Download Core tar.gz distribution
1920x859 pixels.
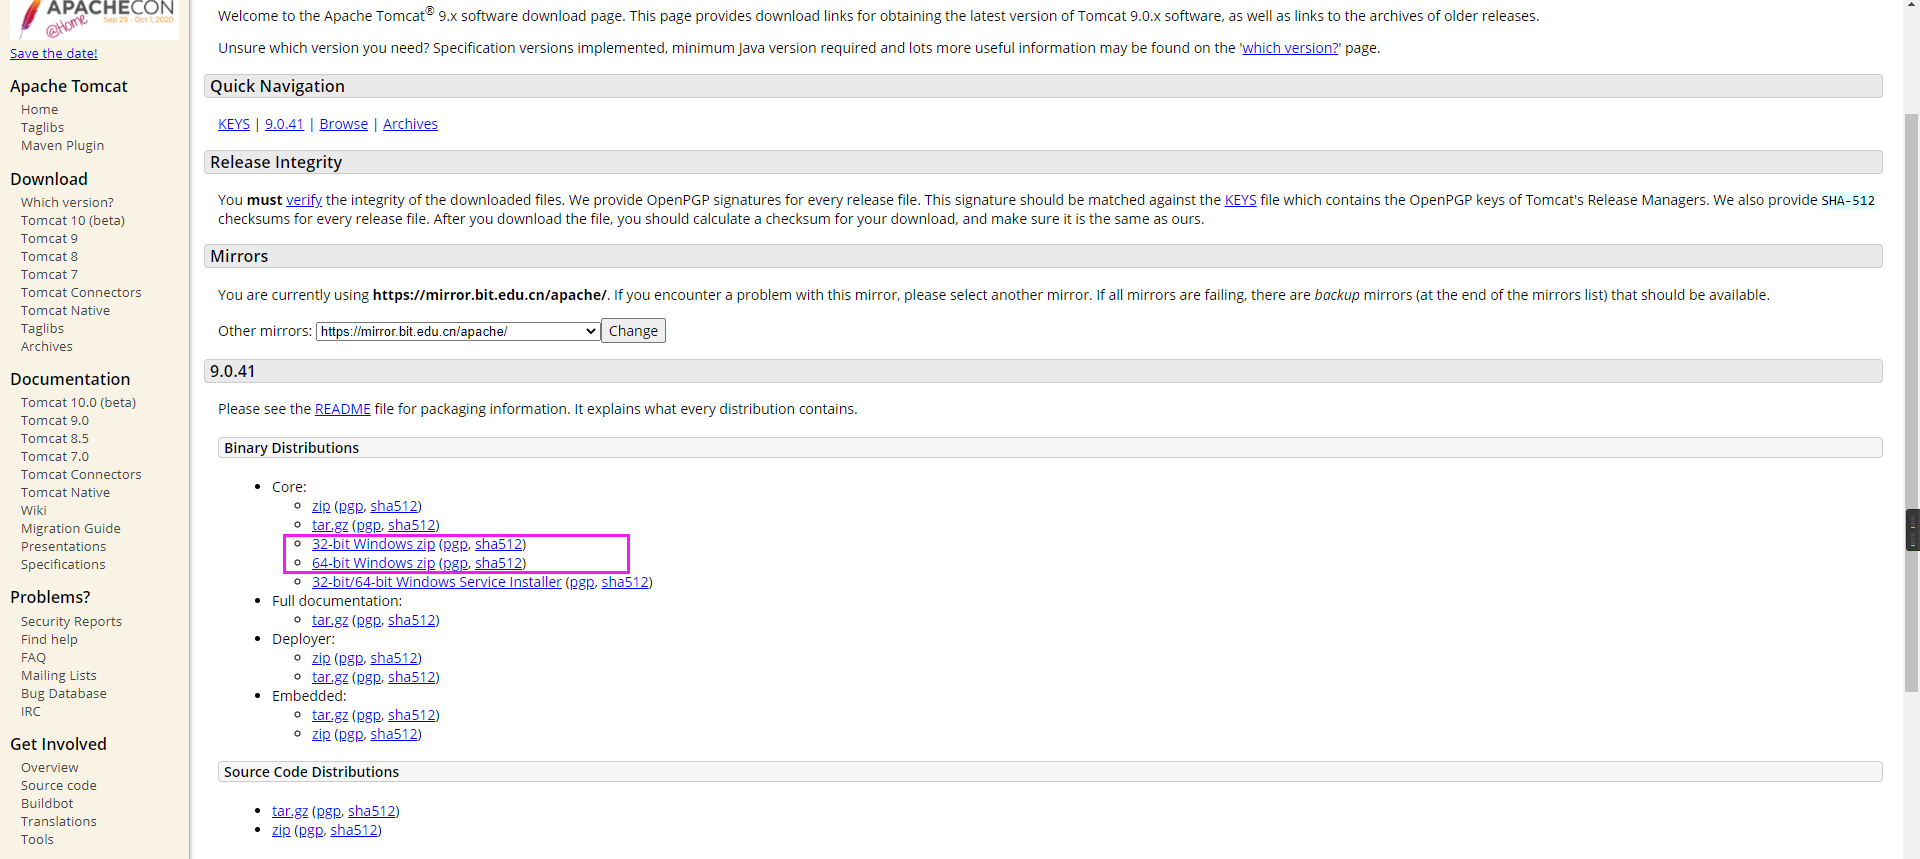[330, 525]
